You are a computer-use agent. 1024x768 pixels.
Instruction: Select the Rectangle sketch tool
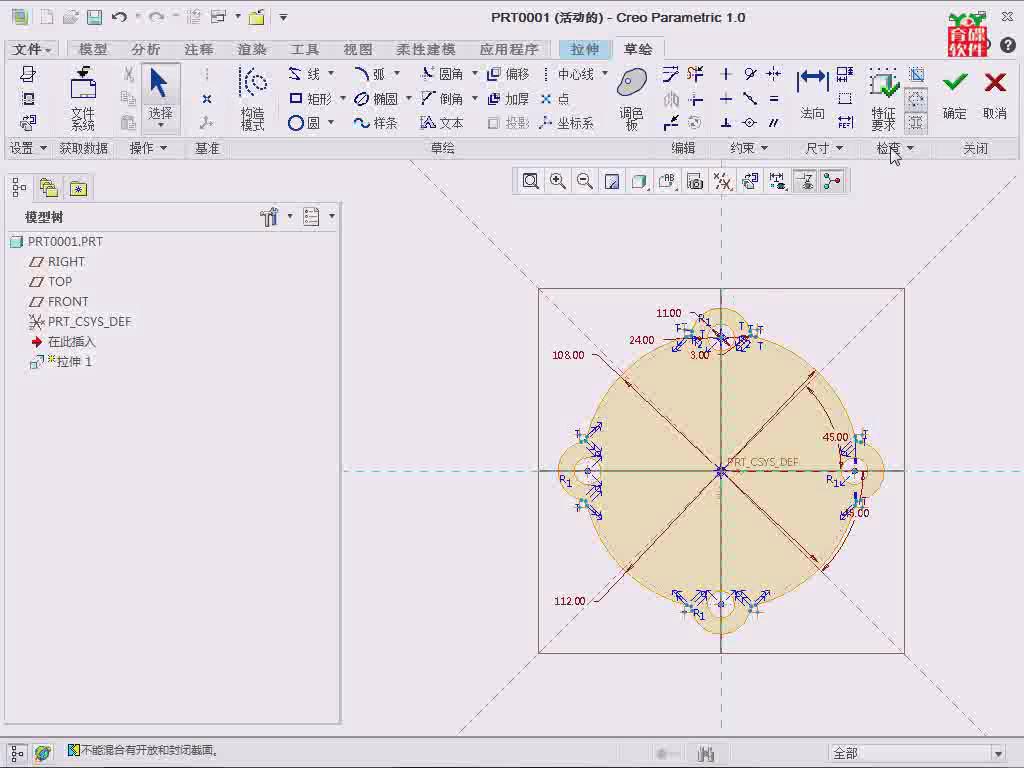[x=310, y=99]
